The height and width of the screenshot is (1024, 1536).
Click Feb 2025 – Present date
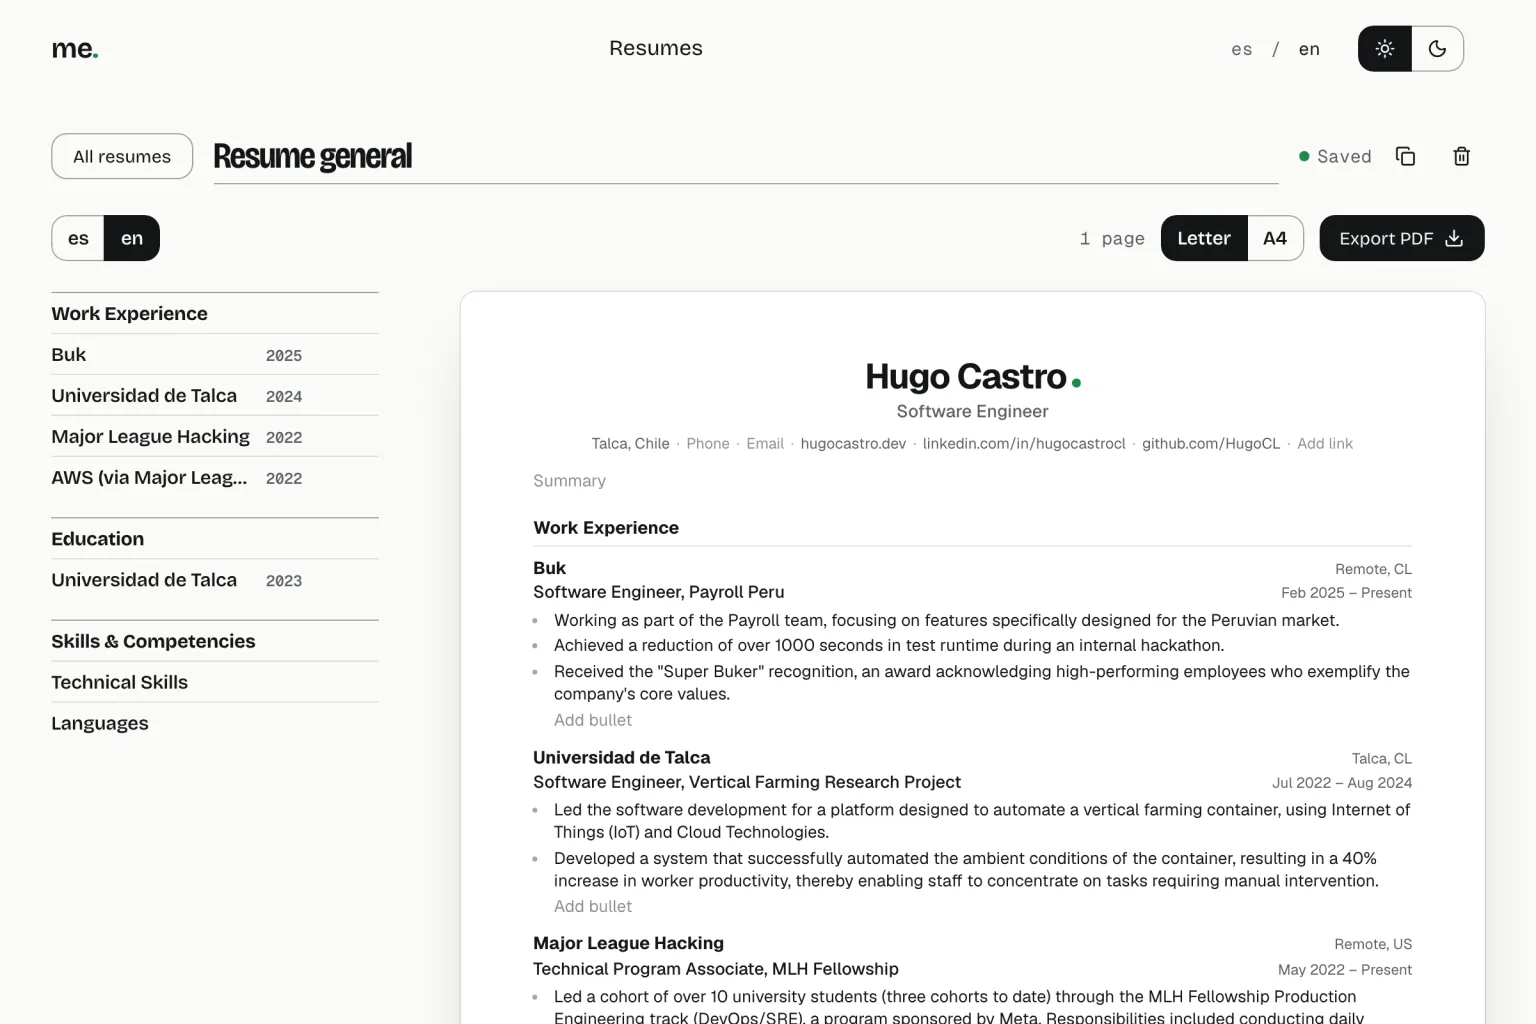1346,593
